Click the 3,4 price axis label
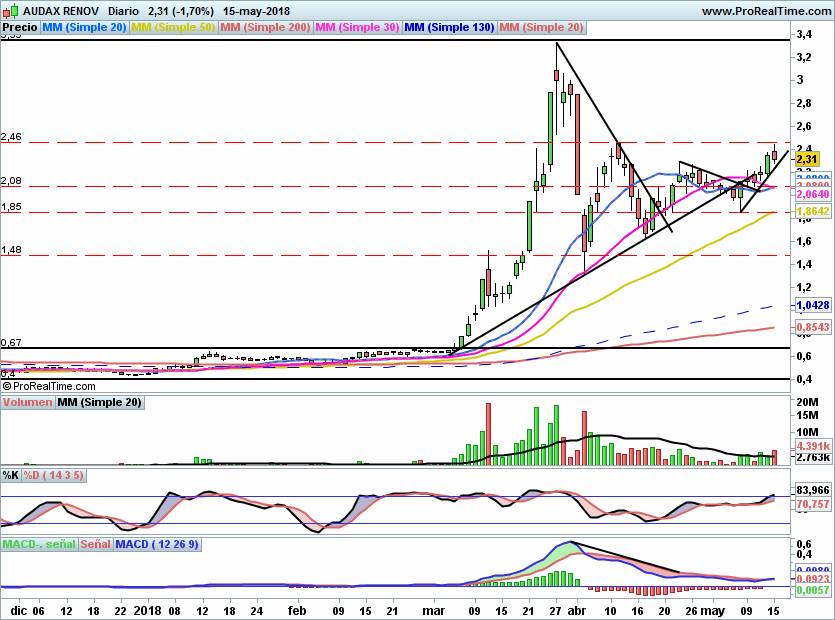This screenshot has height=620, width=835. point(804,35)
